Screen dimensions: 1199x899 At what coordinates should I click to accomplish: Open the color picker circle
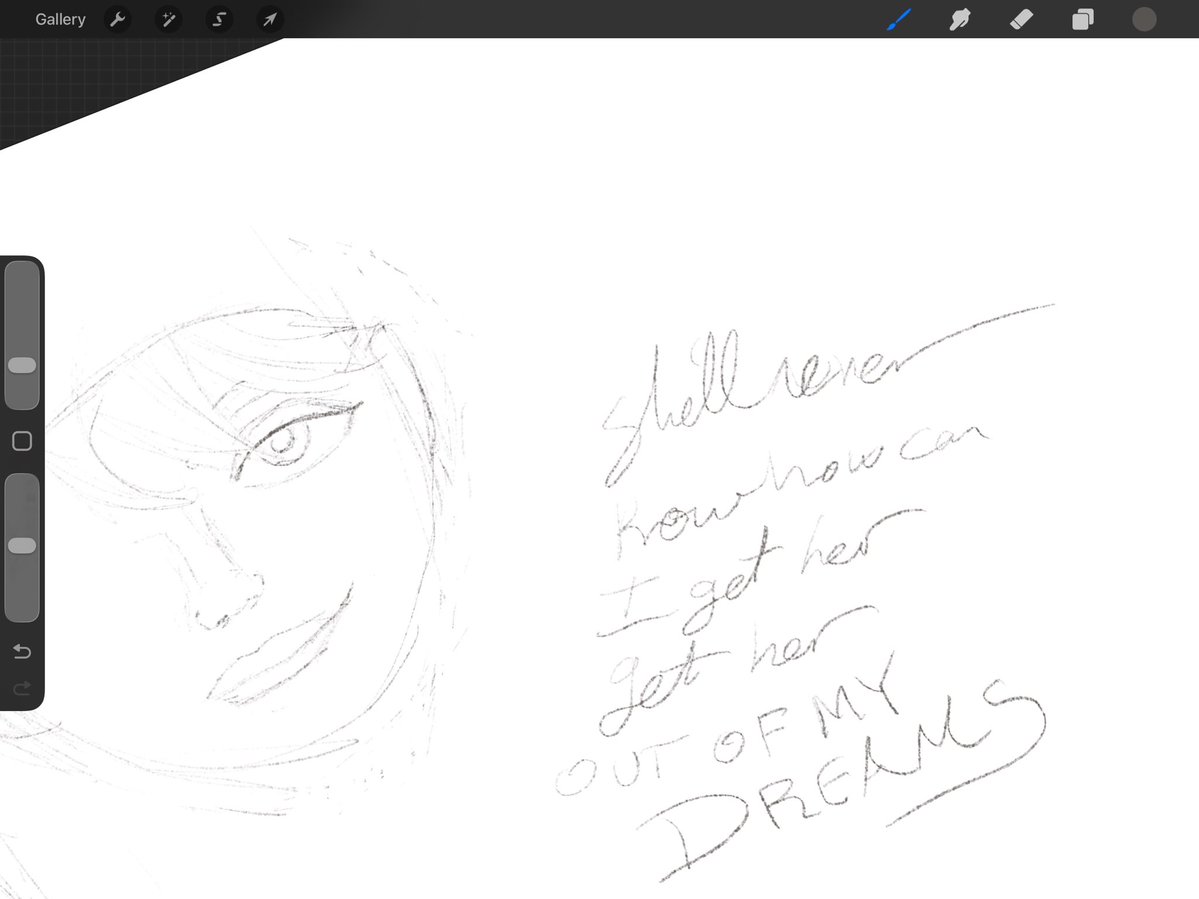click(x=1144, y=19)
